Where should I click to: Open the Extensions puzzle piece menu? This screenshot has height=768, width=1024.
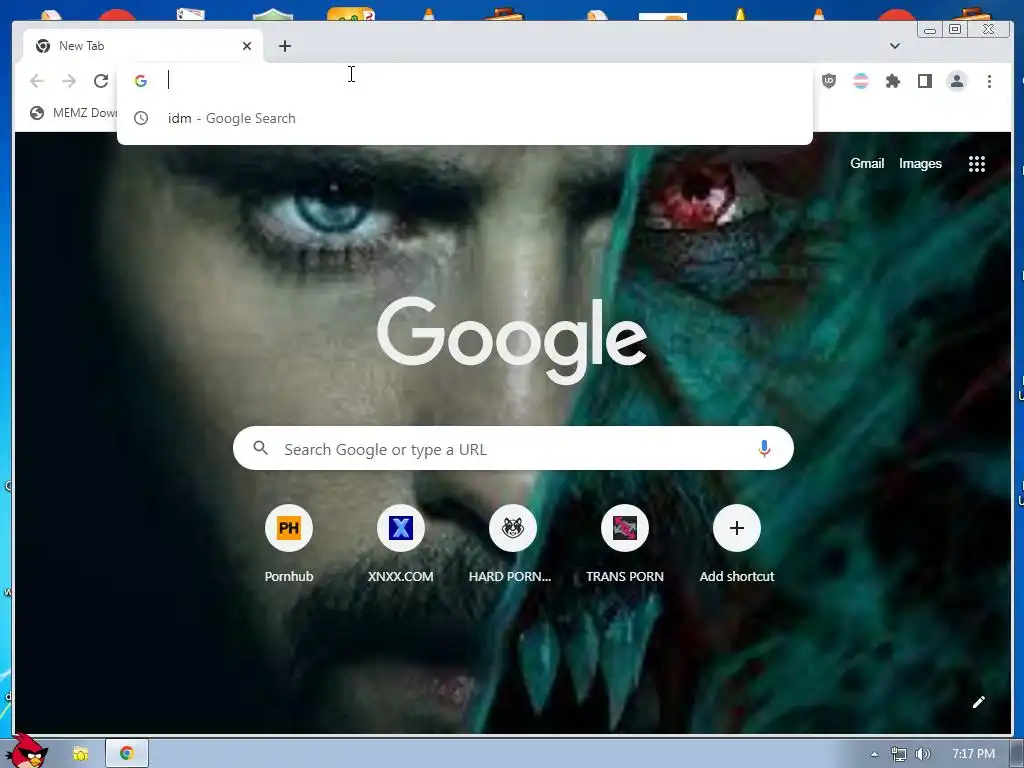tap(892, 81)
